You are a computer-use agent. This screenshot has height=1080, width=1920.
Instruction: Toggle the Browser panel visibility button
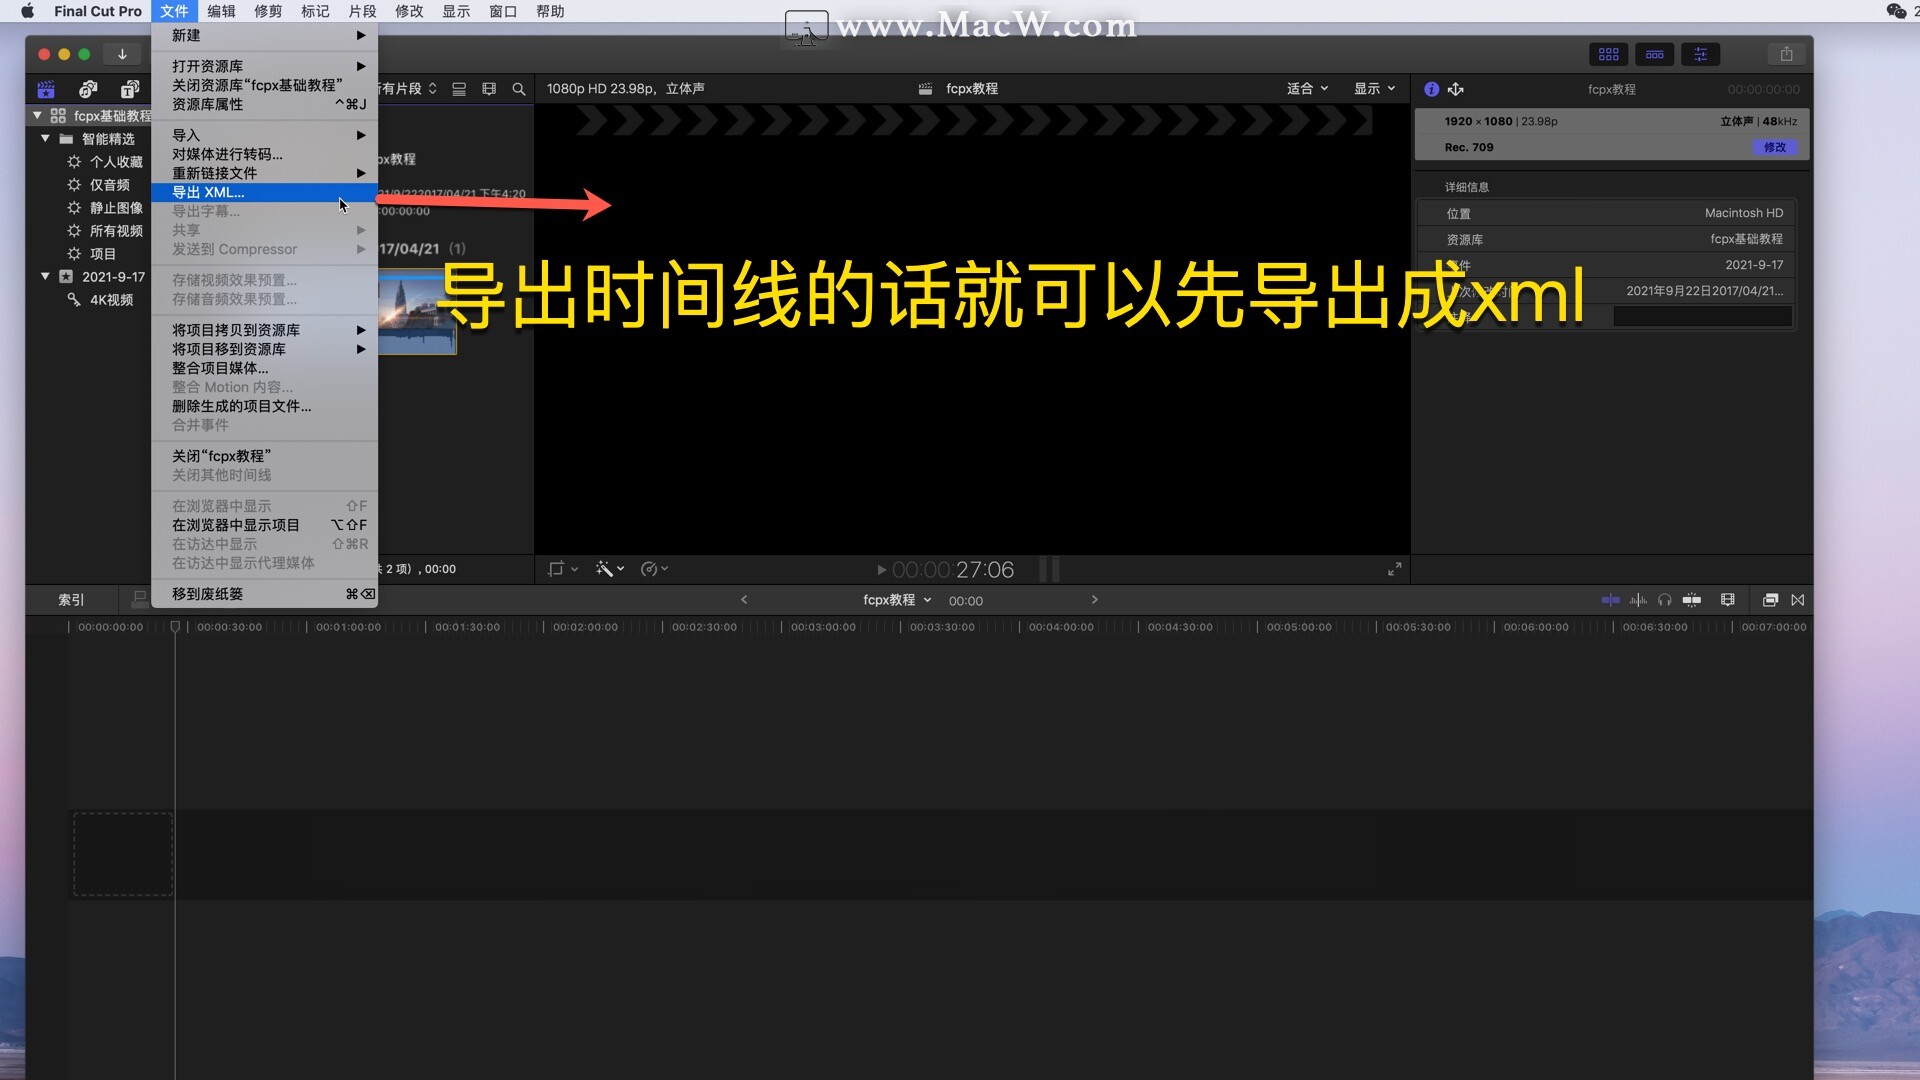[x=1608, y=54]
